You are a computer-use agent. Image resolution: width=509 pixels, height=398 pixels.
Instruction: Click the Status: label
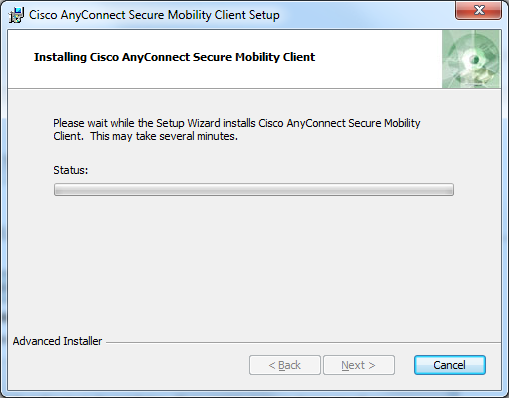(71, 170)
